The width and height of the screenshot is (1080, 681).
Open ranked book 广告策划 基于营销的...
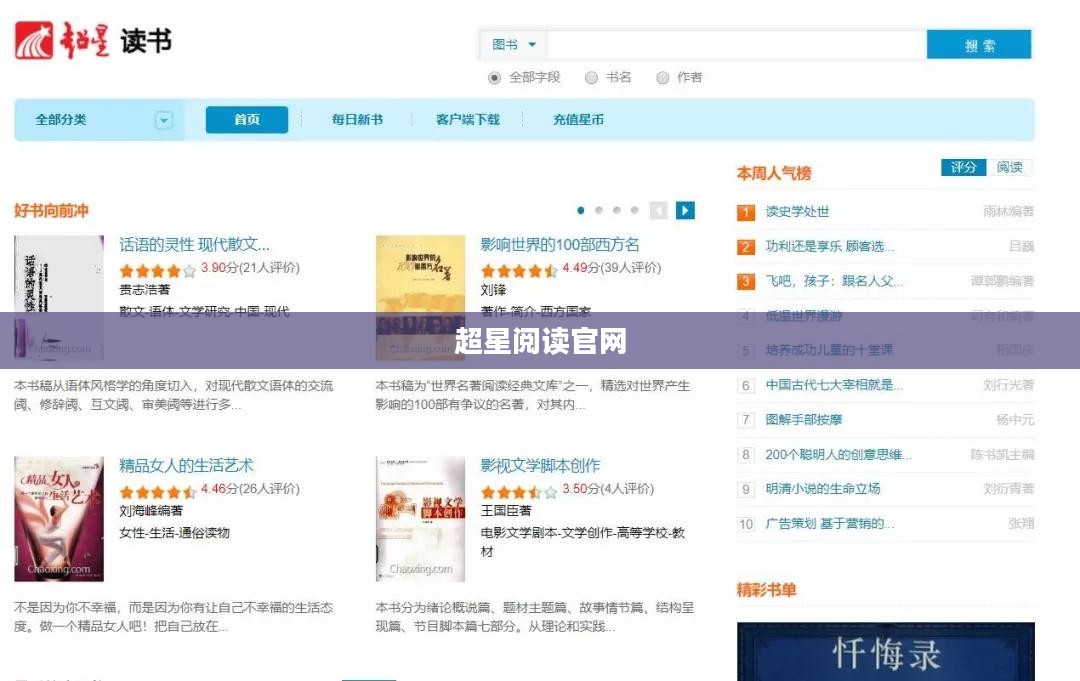pos(830,524)
